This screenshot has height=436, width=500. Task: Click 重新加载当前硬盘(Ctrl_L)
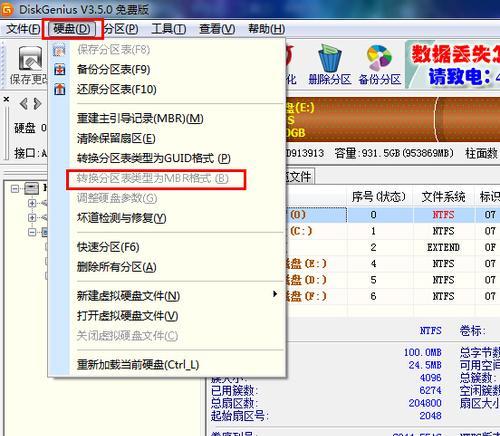[x=138, y=365]
